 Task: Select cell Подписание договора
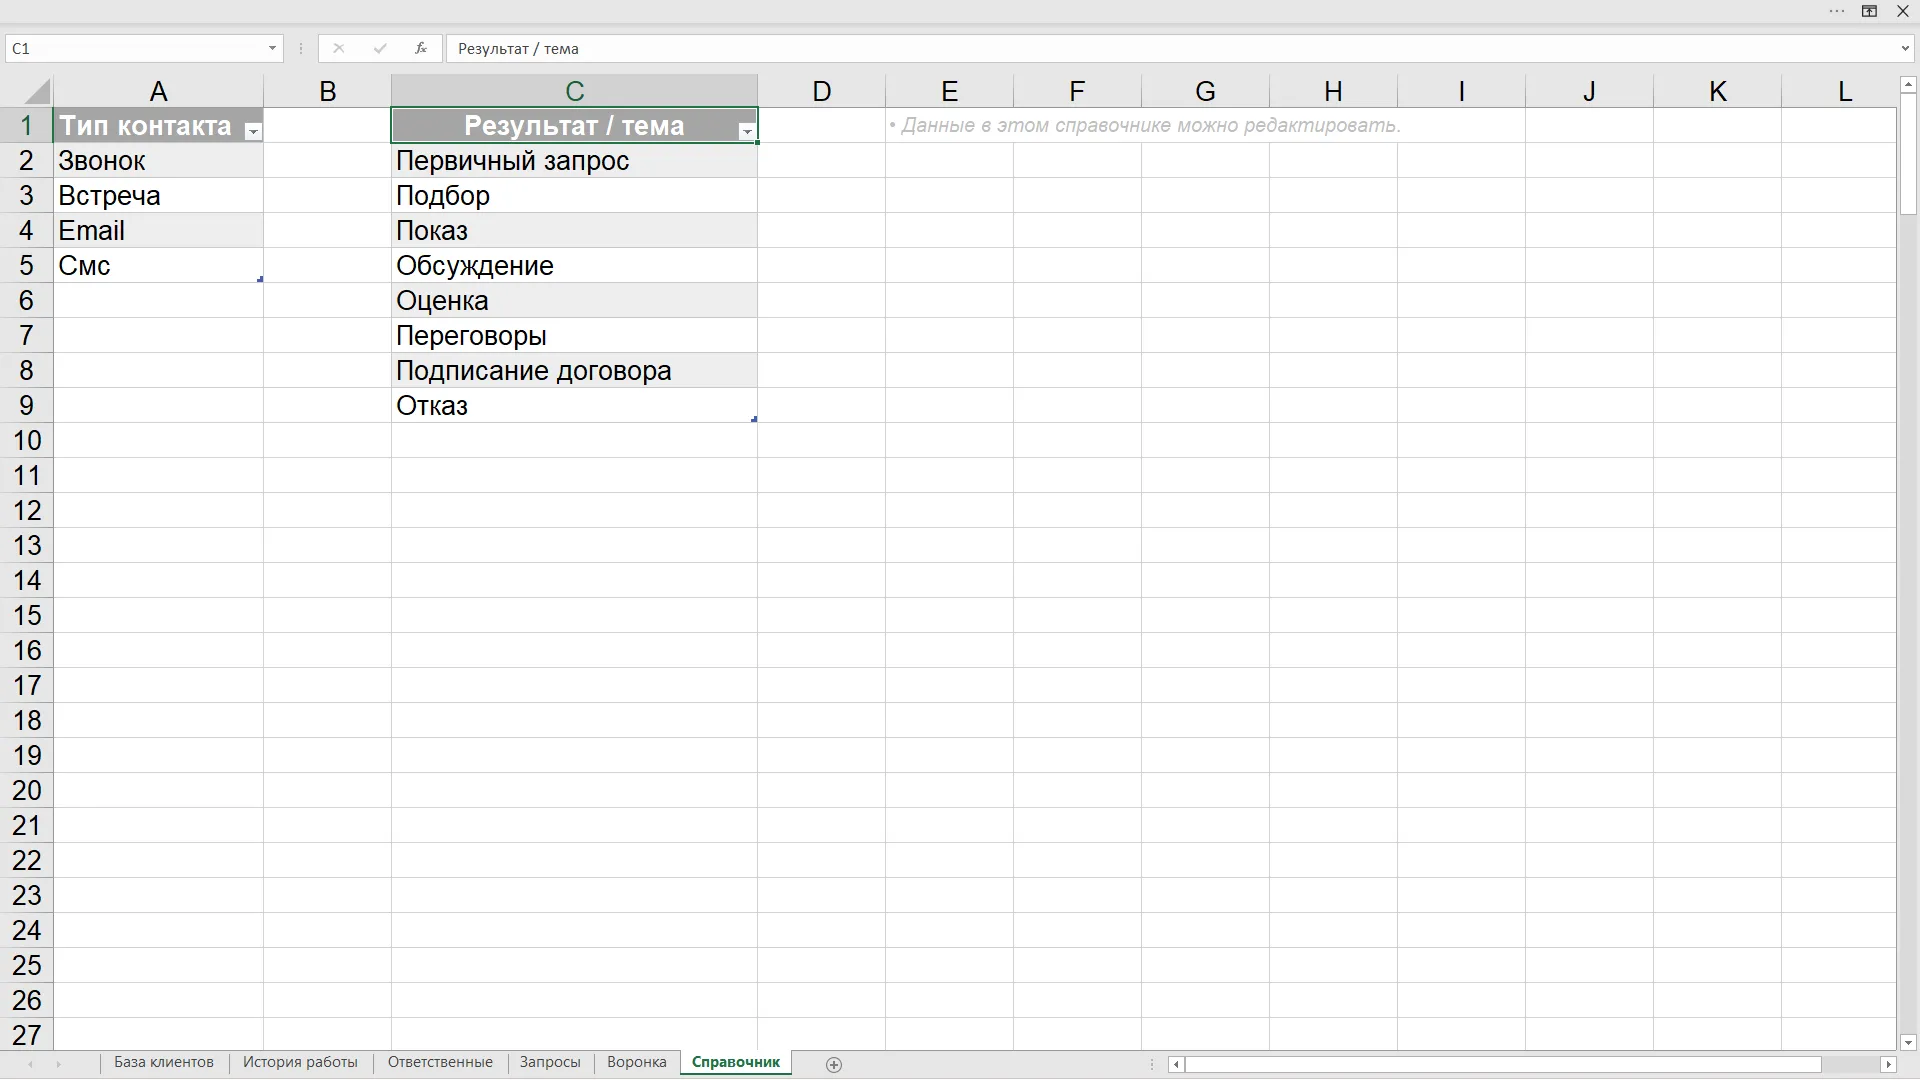point(574,370)
